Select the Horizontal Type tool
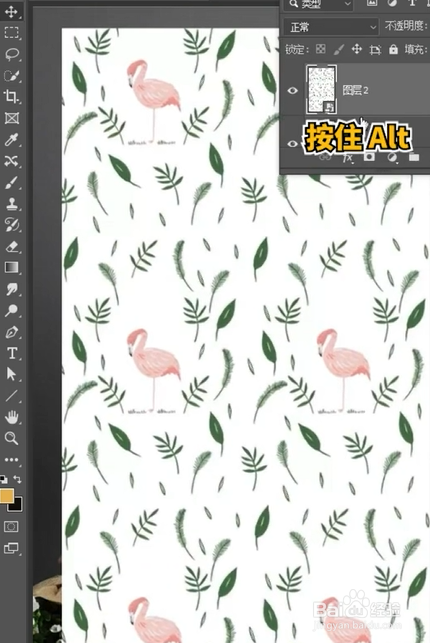The image size is (430, 643). pyautogui.click(x=11, y=353)
